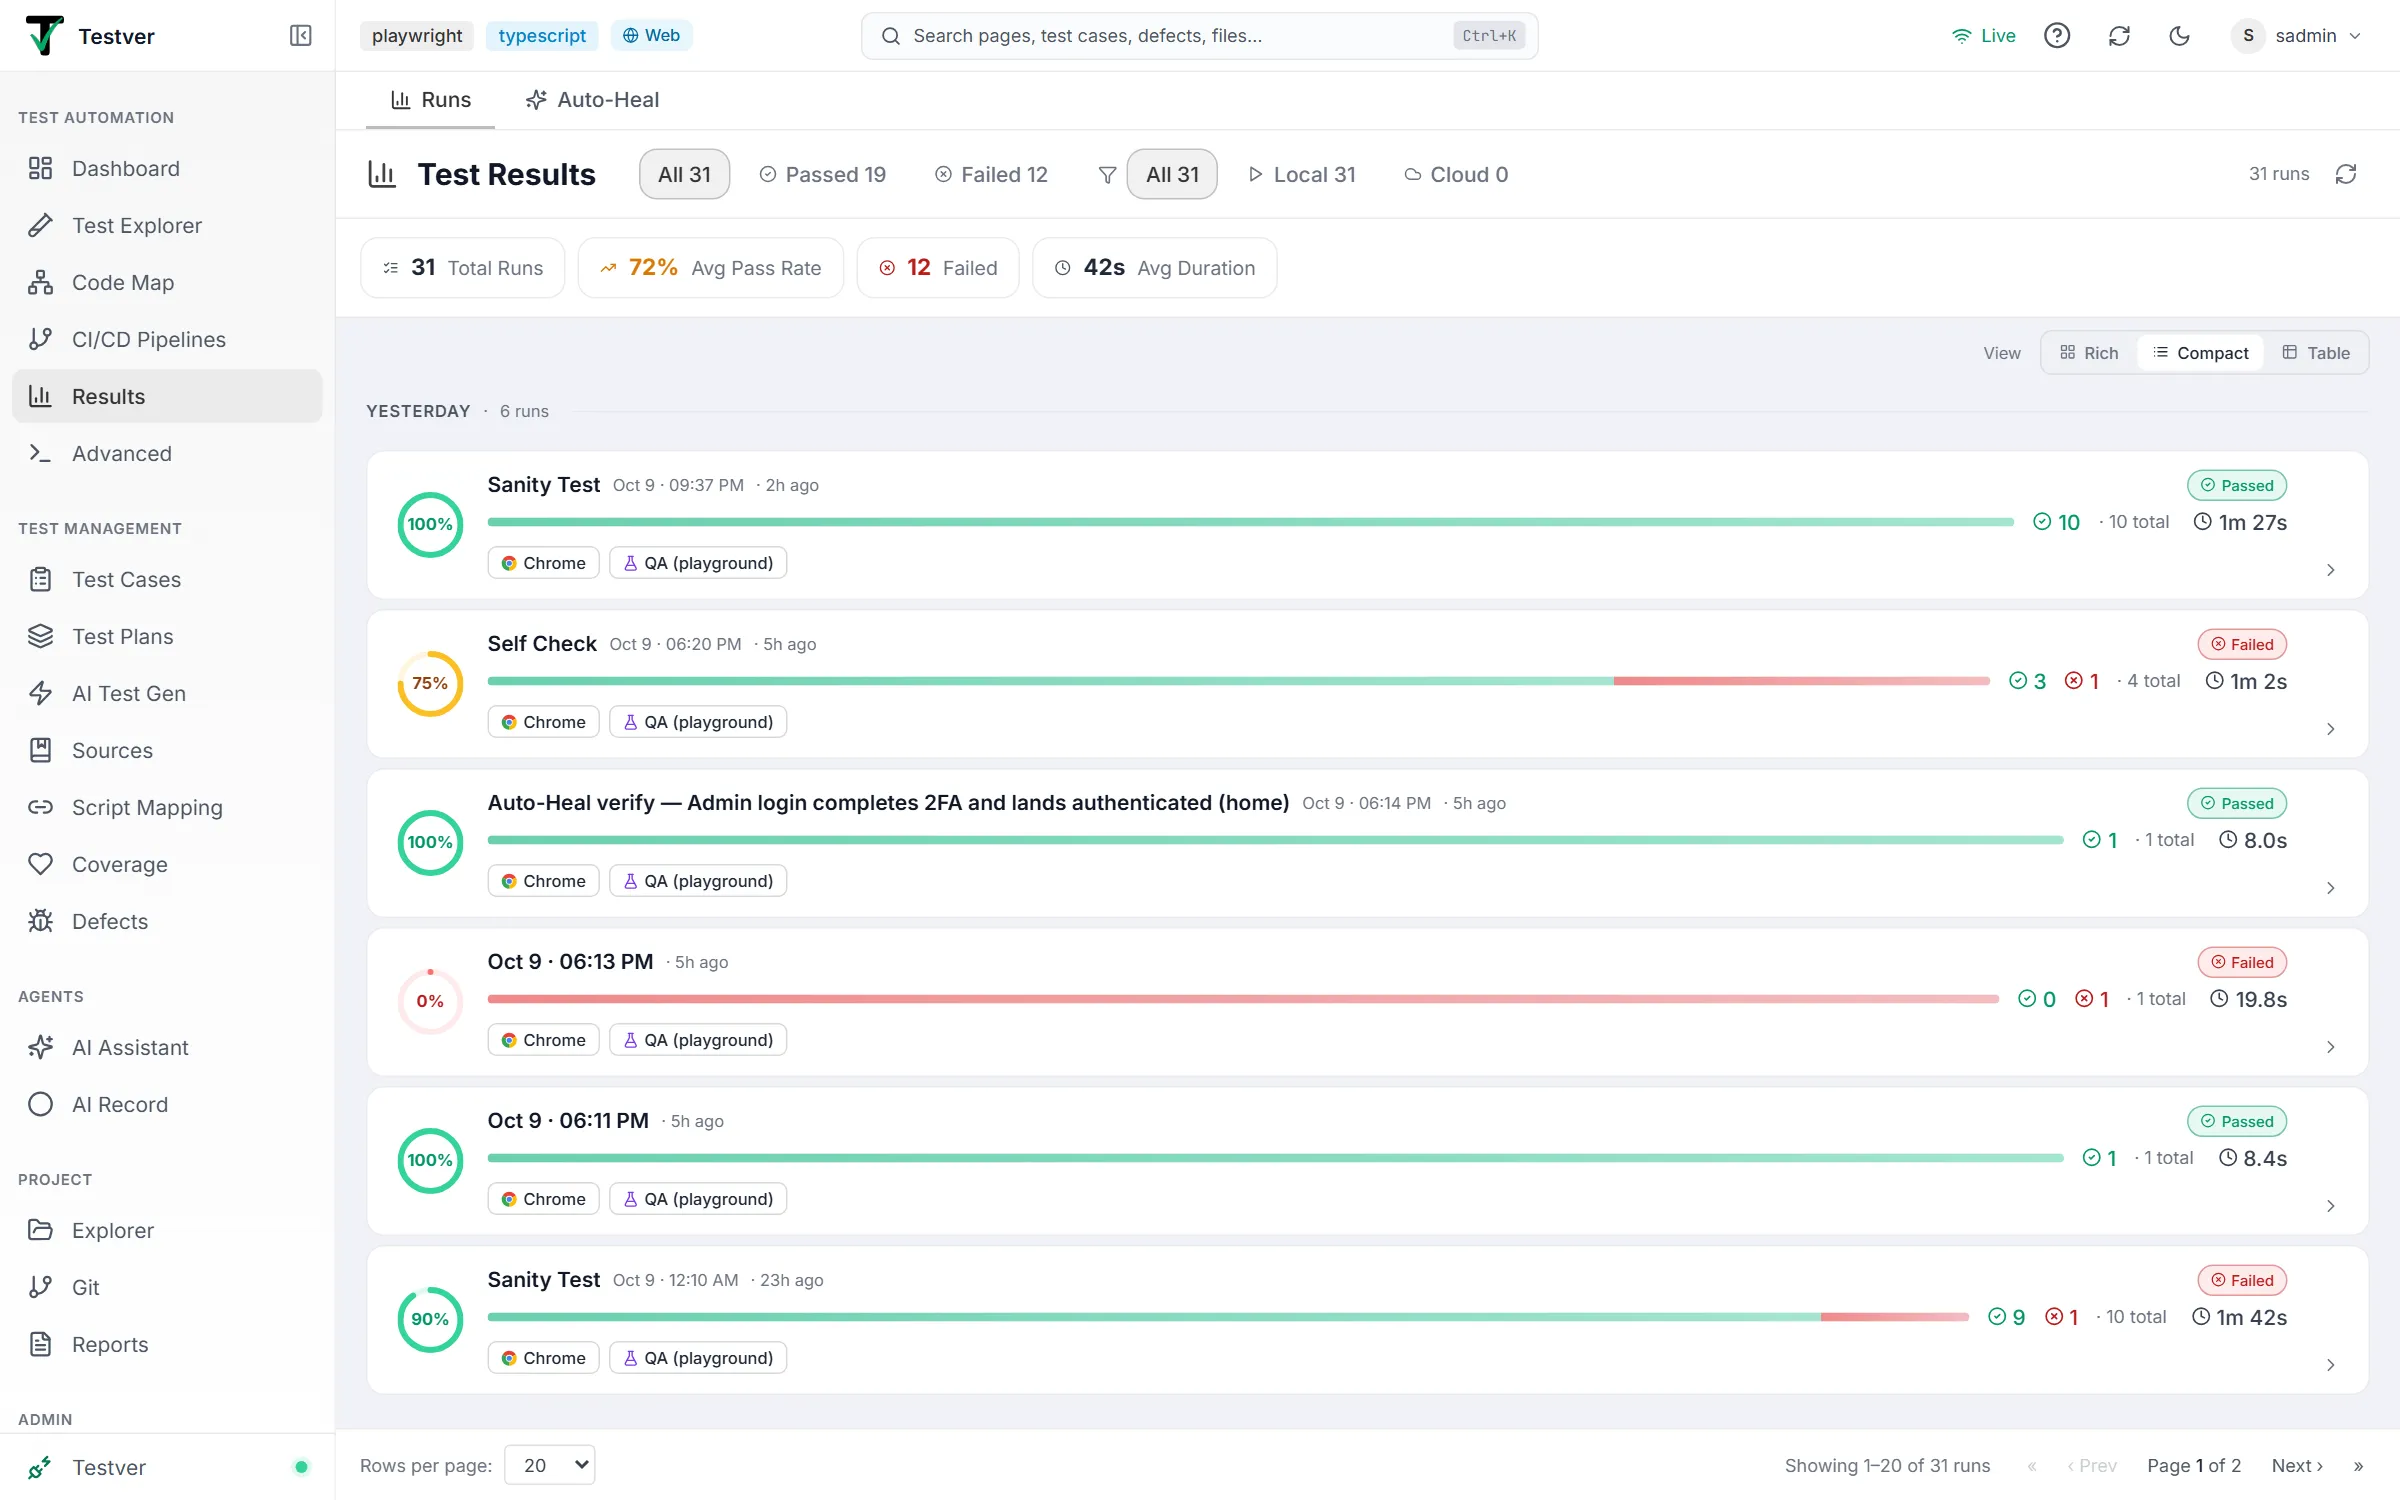Switch to Auto-Heal tab
This screenshot has width=2400, height=1500.
[x=593, y=100]
